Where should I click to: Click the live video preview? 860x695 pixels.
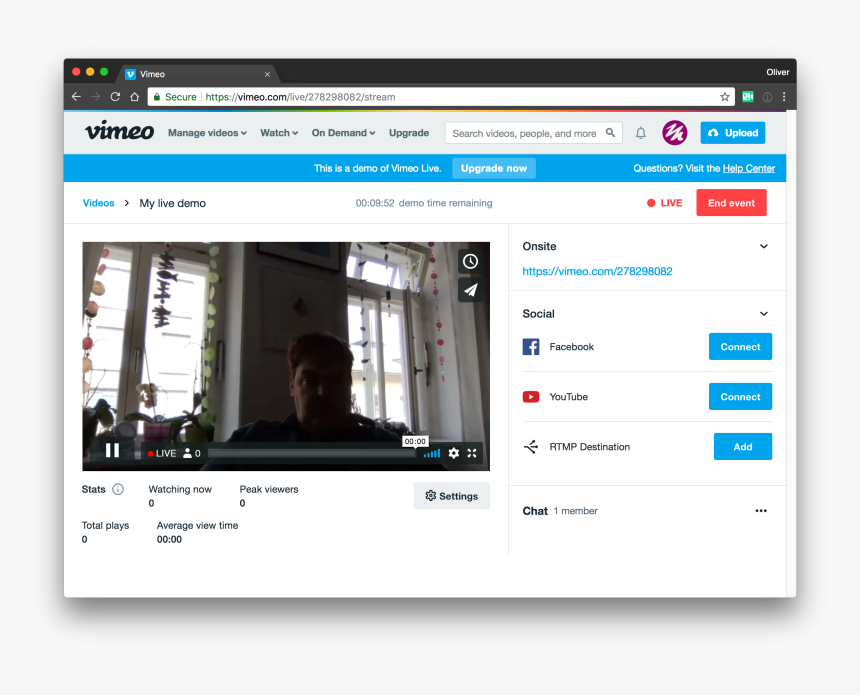click(286, 356)
